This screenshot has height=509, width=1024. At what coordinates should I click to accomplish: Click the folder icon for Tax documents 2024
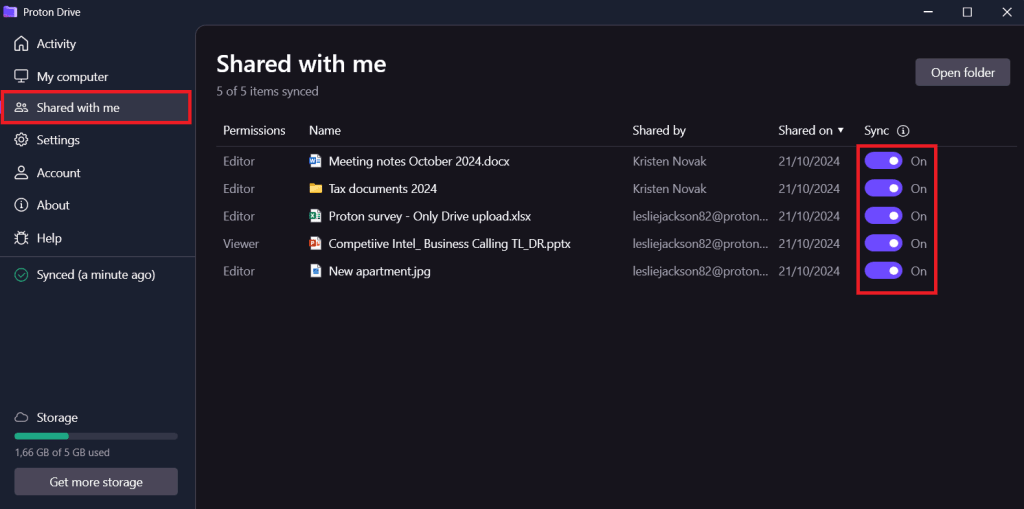[315, 189]
